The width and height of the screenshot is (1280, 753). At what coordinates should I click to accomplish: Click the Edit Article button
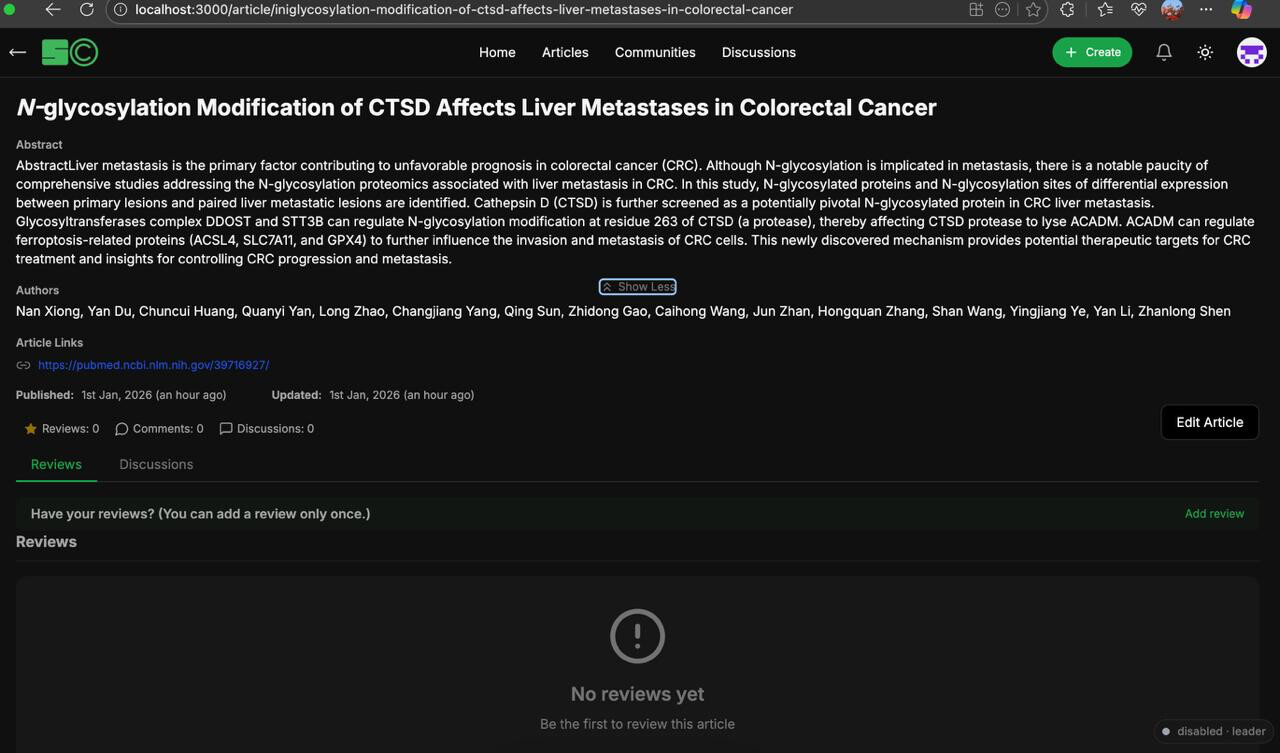tap(1209, 422)
